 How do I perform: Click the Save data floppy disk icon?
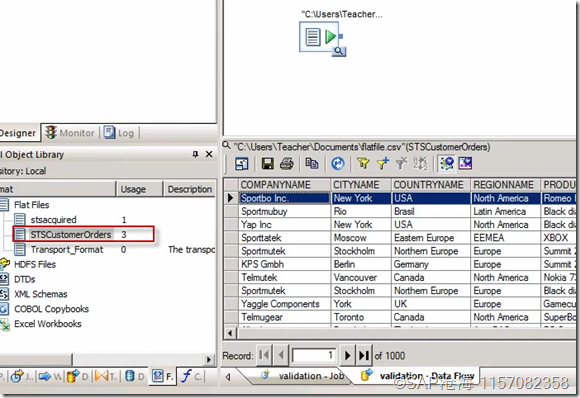click(x=267, y=163)
